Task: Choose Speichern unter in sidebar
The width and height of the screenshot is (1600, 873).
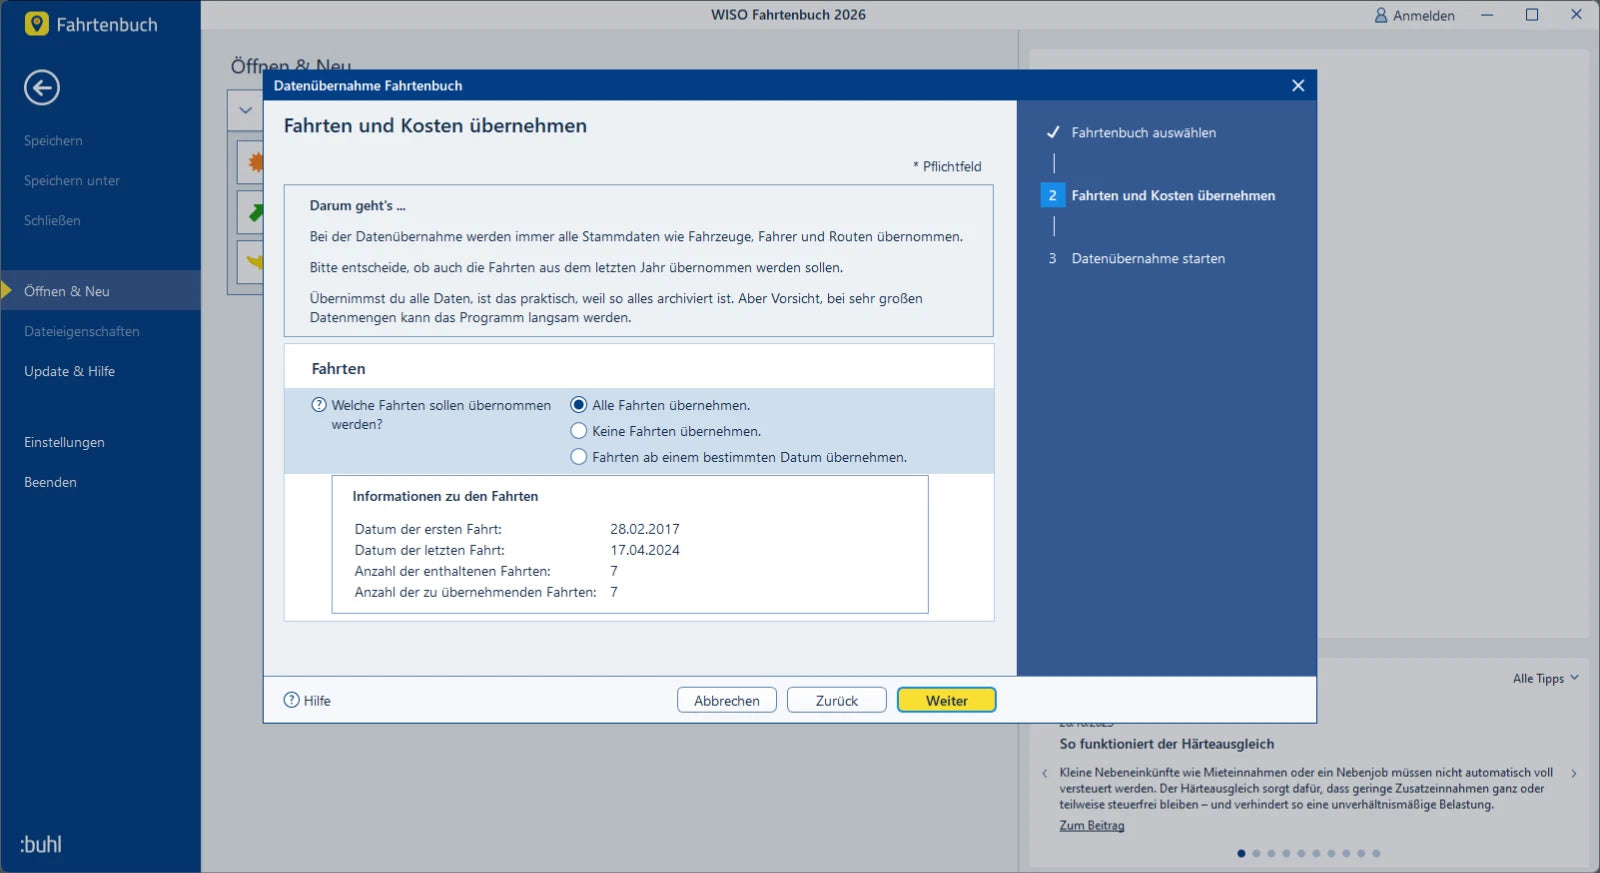Action: click(72, 181)
